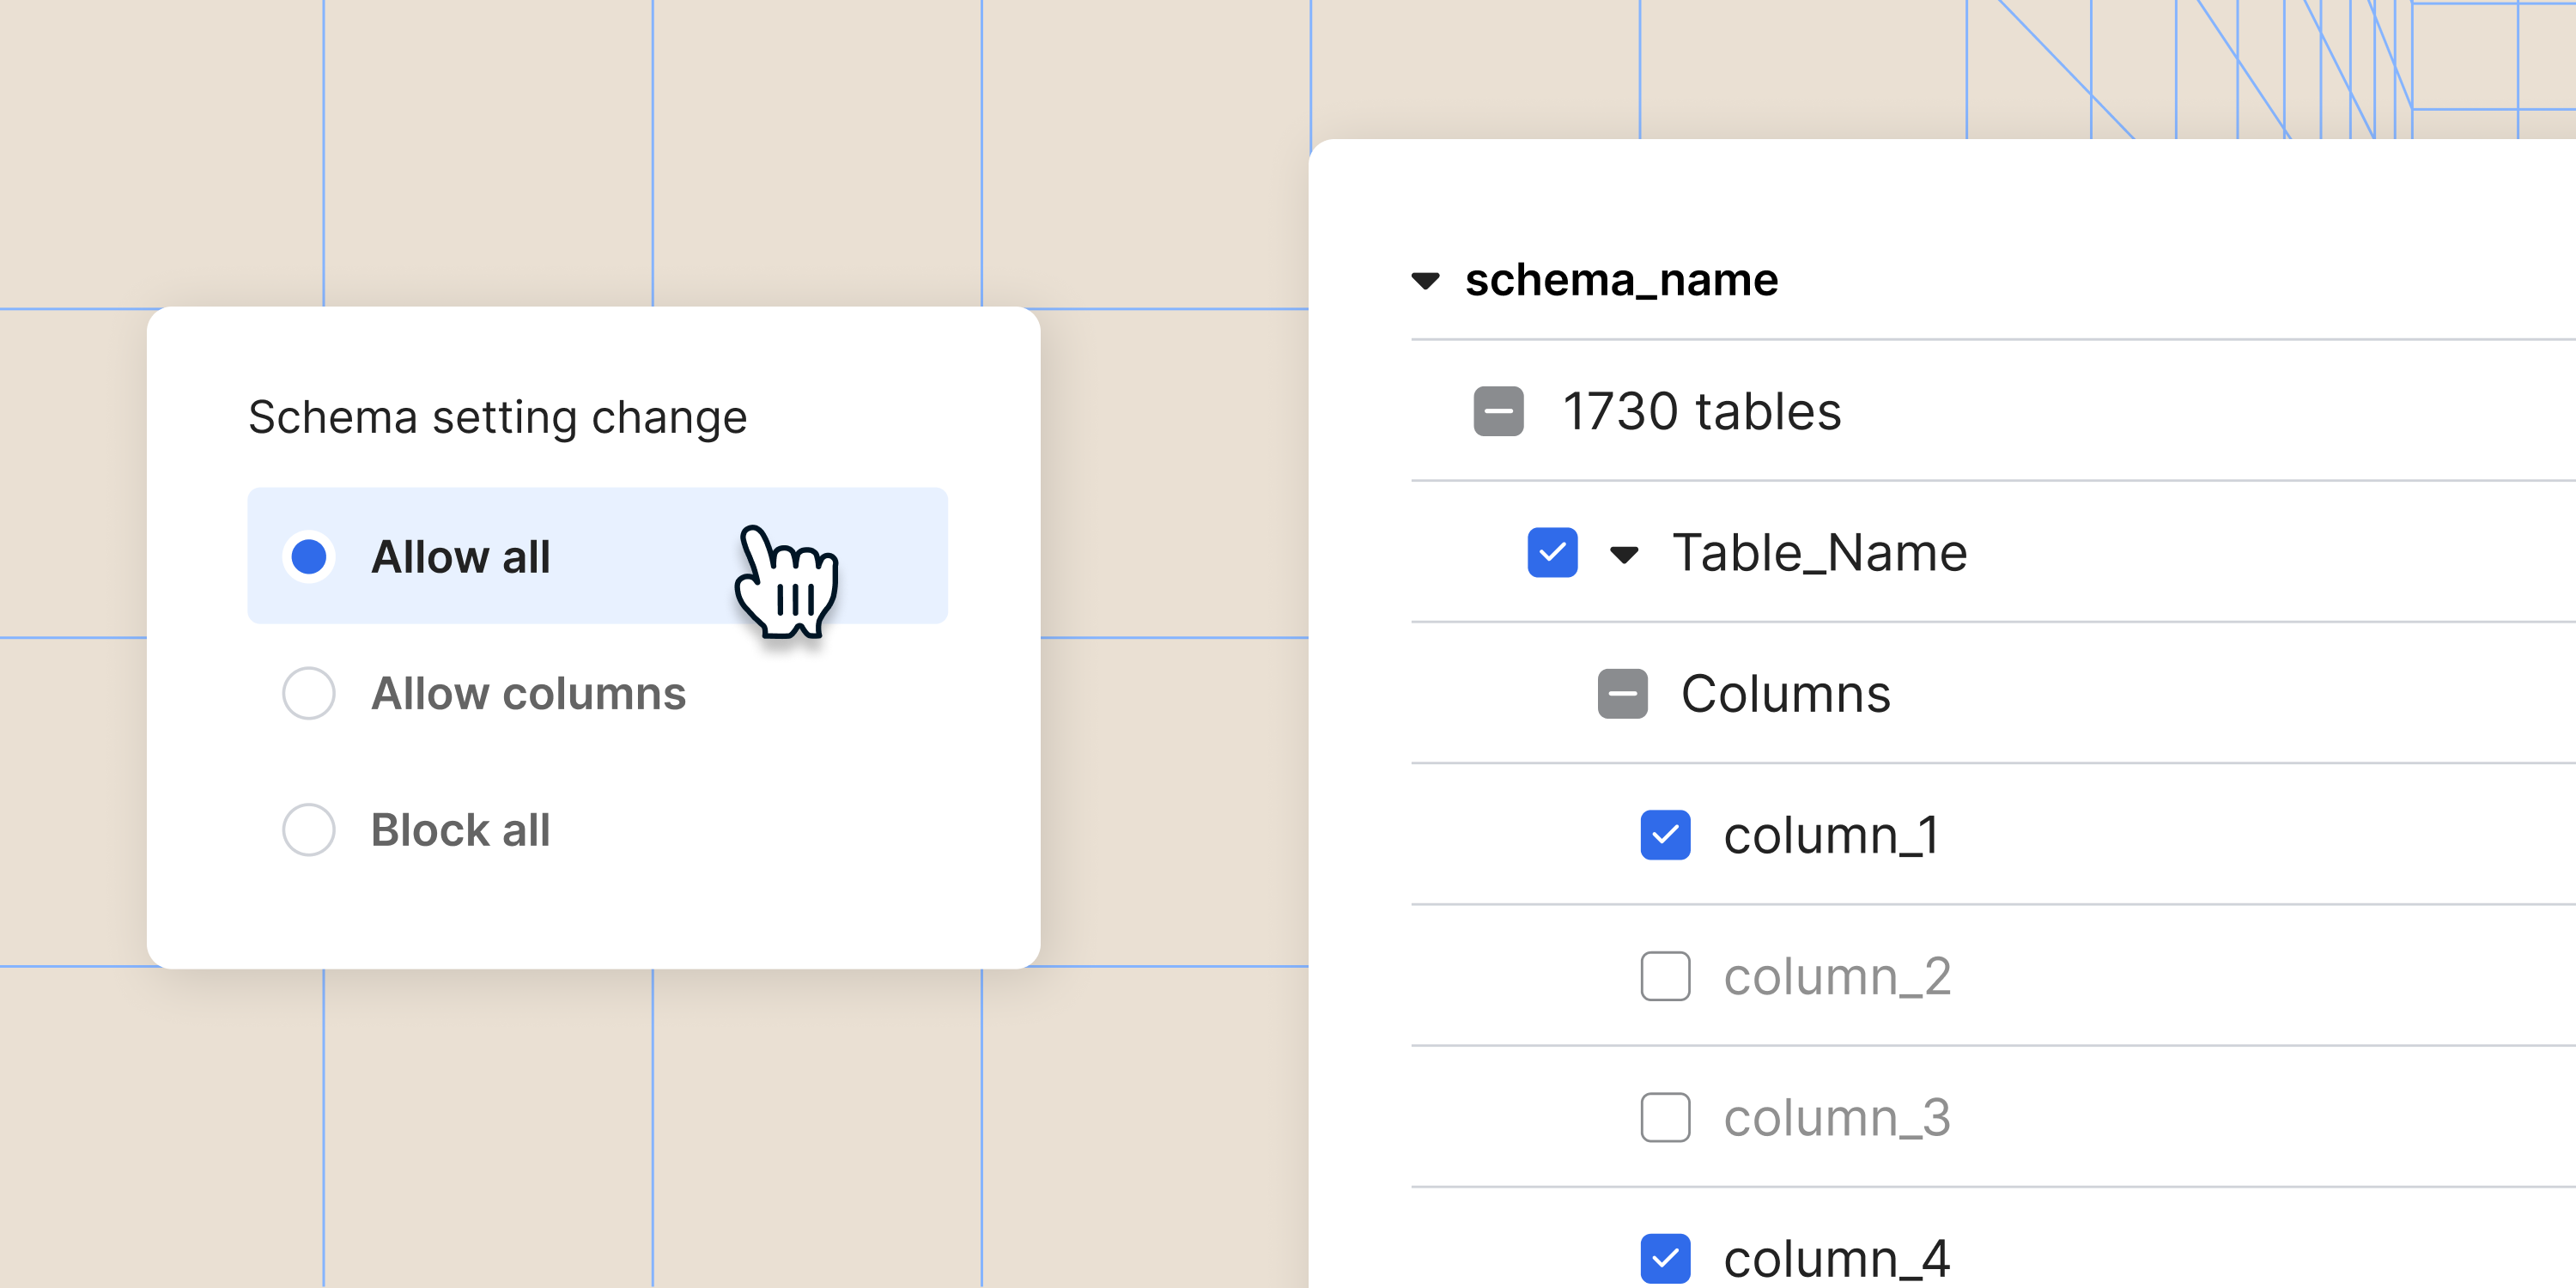This screenshot has width=2576, height=1288.
Task: Enable column_2 by clicking its checkbox
Action: 1665,977
